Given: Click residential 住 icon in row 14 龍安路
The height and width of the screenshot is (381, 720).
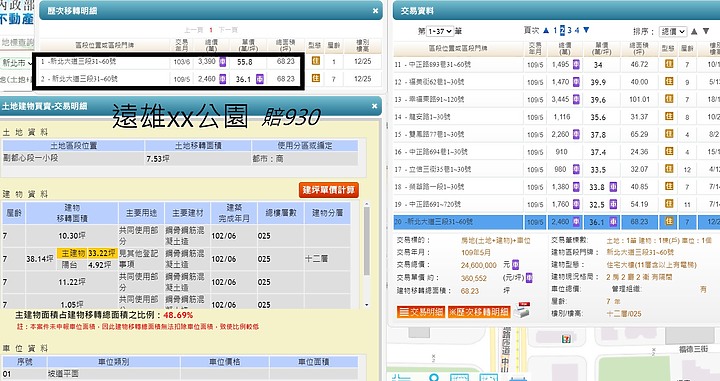Looking at the screenshot, I should point(669,117).
